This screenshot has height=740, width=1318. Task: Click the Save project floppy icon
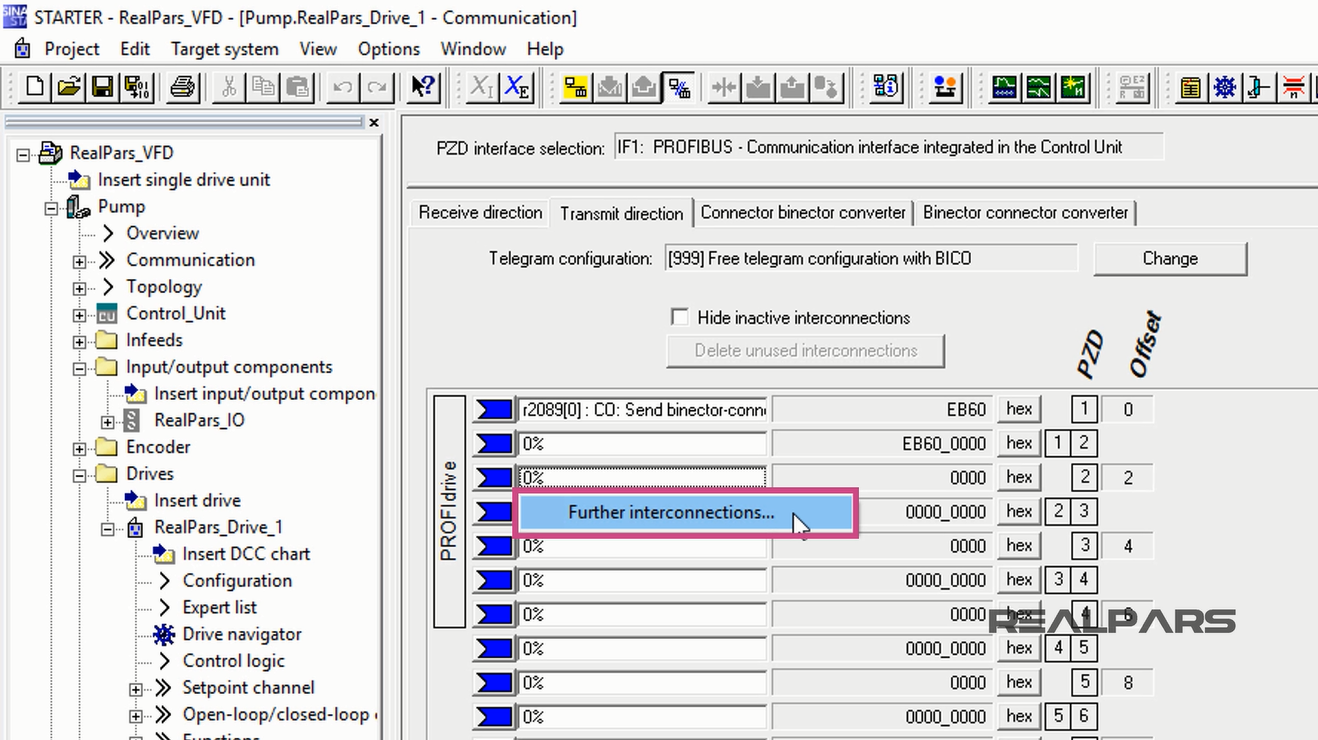coord(102,87)
